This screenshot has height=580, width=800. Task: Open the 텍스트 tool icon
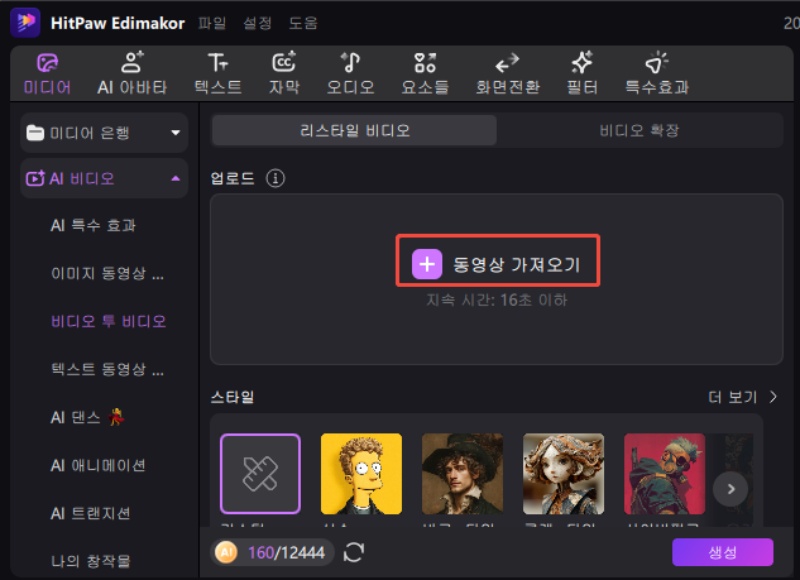[216, 70]
